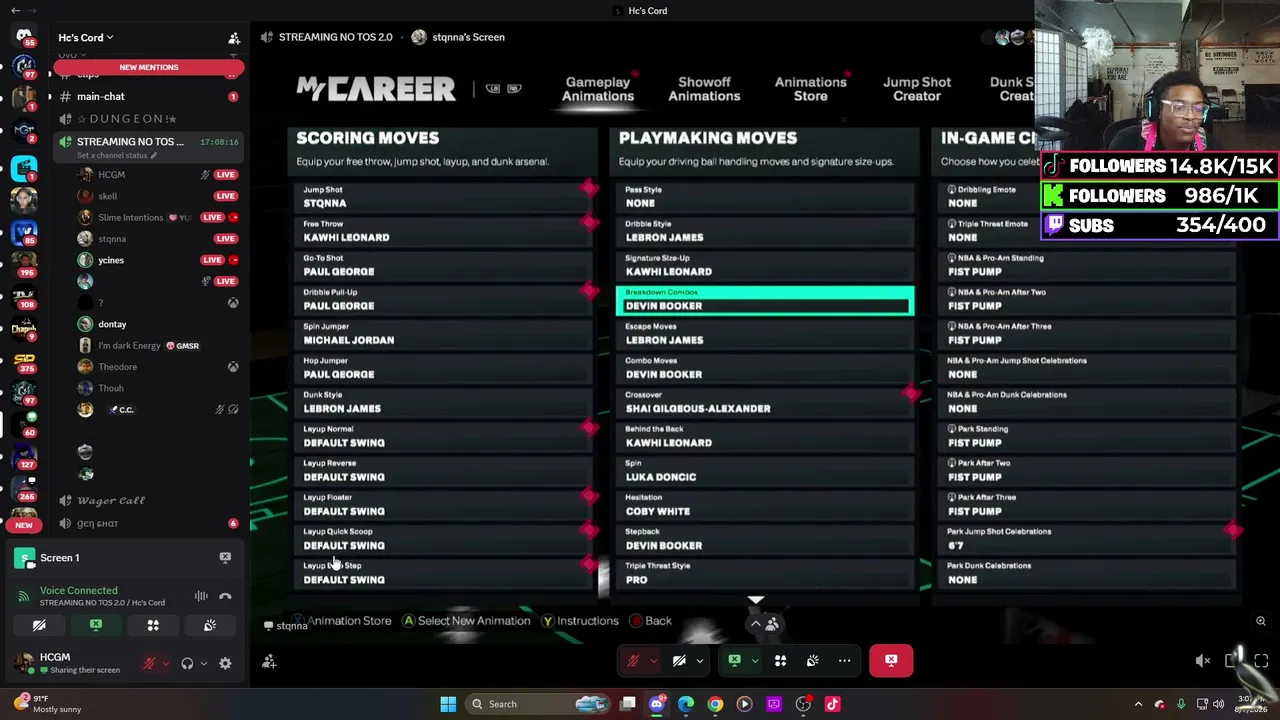Open Microsoft Edge from taskbar
1280x720 pixels.
686,704
